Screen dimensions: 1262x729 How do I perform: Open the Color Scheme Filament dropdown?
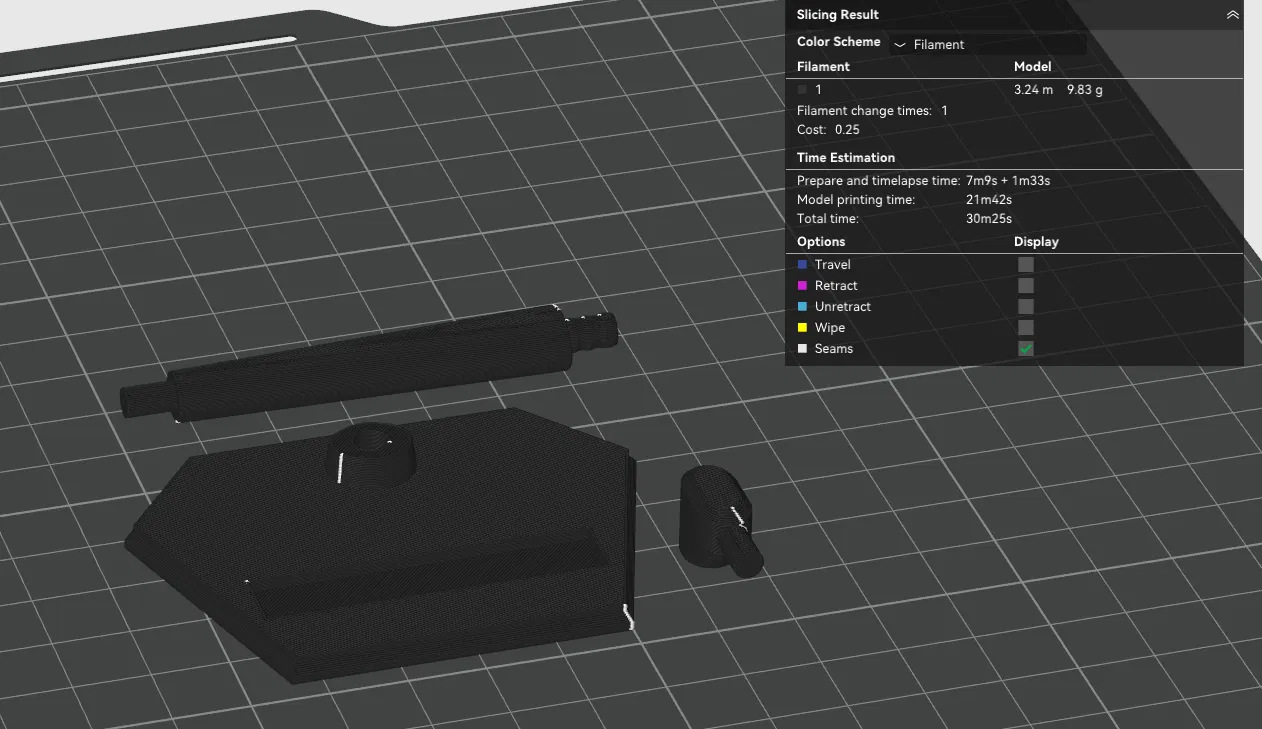[x=987, y=44]
